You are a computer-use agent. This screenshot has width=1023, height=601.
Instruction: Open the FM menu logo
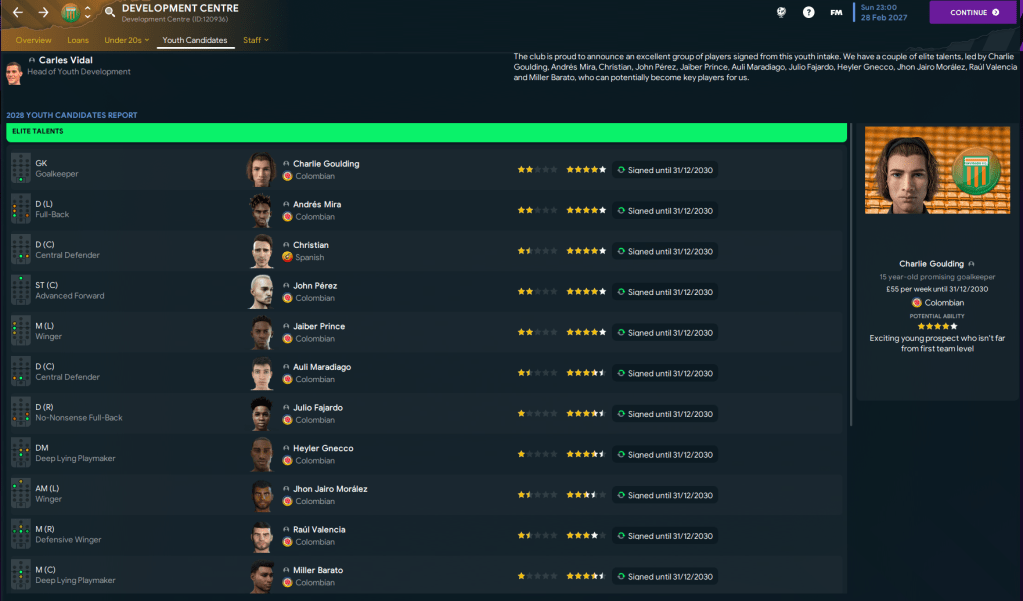click(836, 12)
